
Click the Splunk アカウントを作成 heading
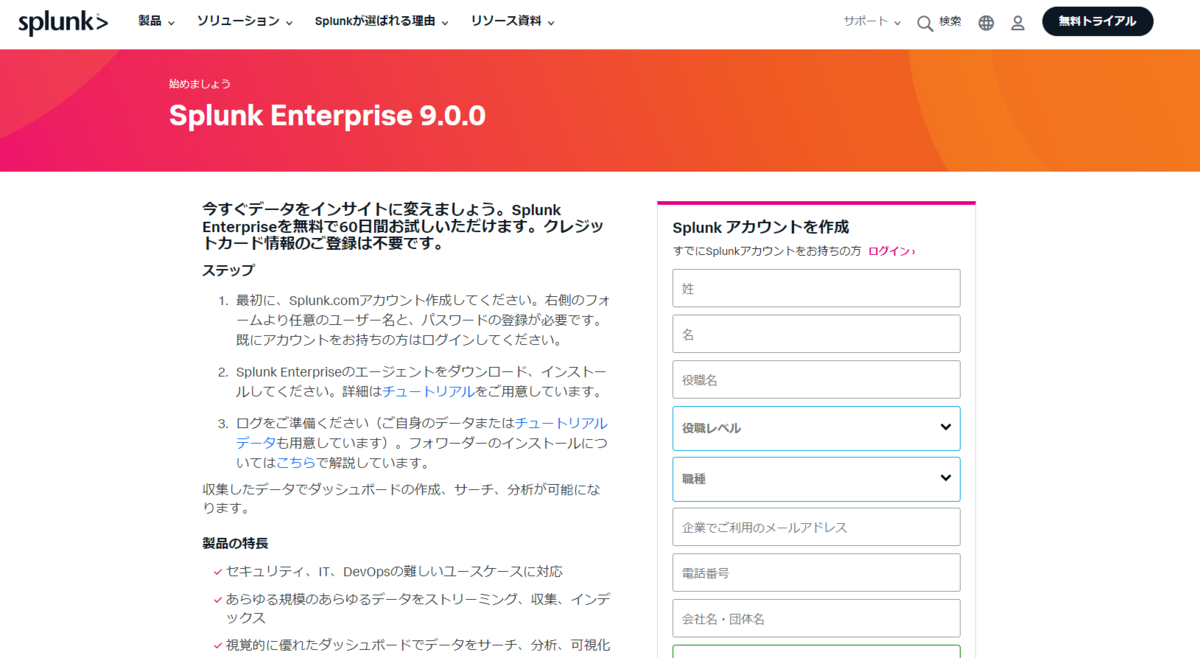pyautogui.click(x=761, y=228)
